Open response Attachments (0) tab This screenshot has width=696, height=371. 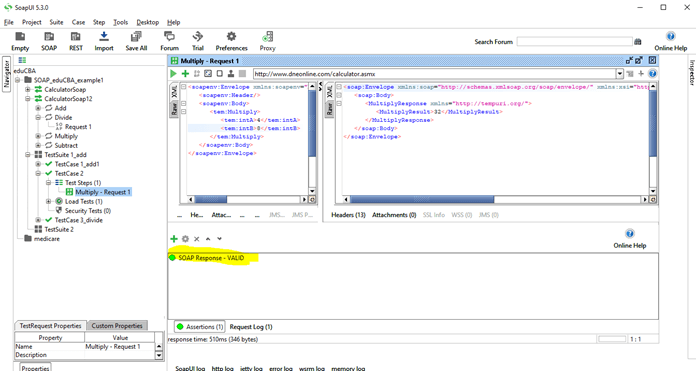[394, 215]
